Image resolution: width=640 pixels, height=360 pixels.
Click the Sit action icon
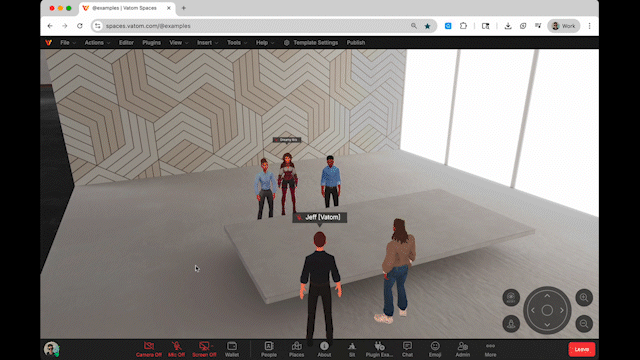pos(352,349)
